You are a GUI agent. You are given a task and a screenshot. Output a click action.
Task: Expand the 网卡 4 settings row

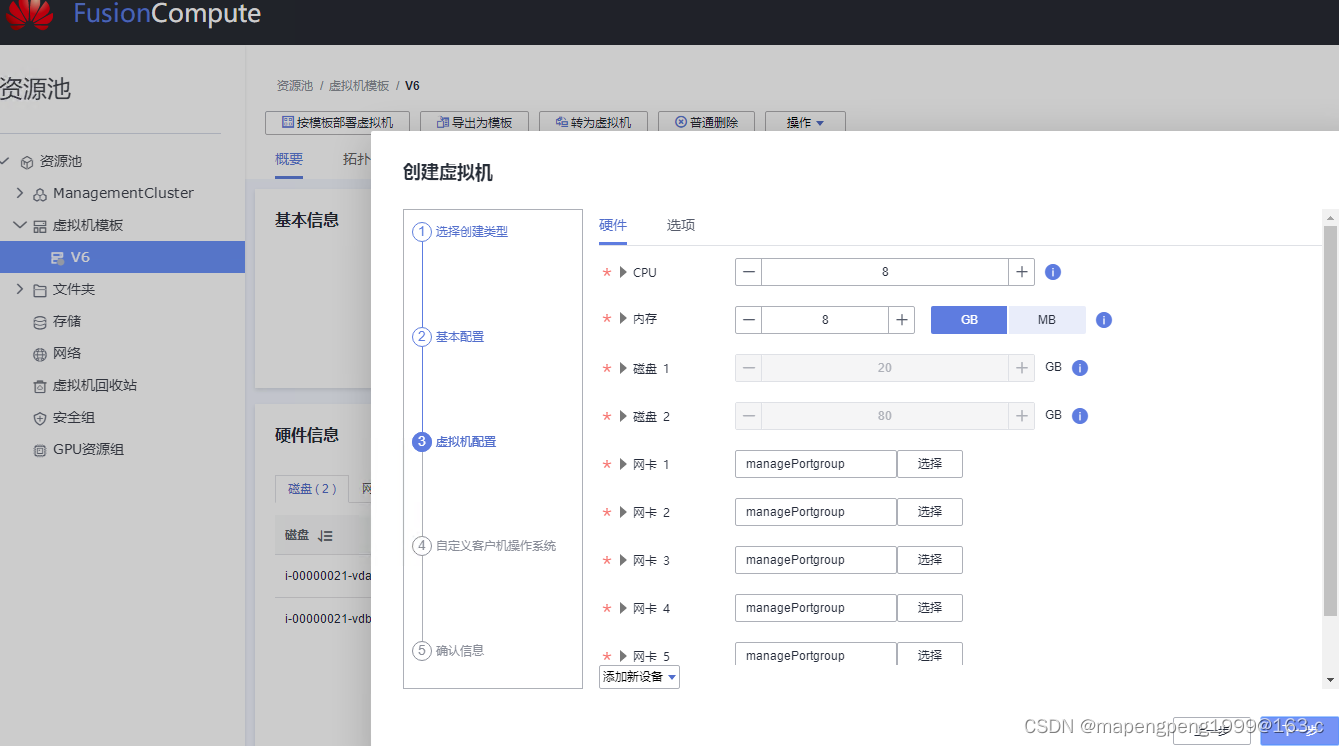624,608
